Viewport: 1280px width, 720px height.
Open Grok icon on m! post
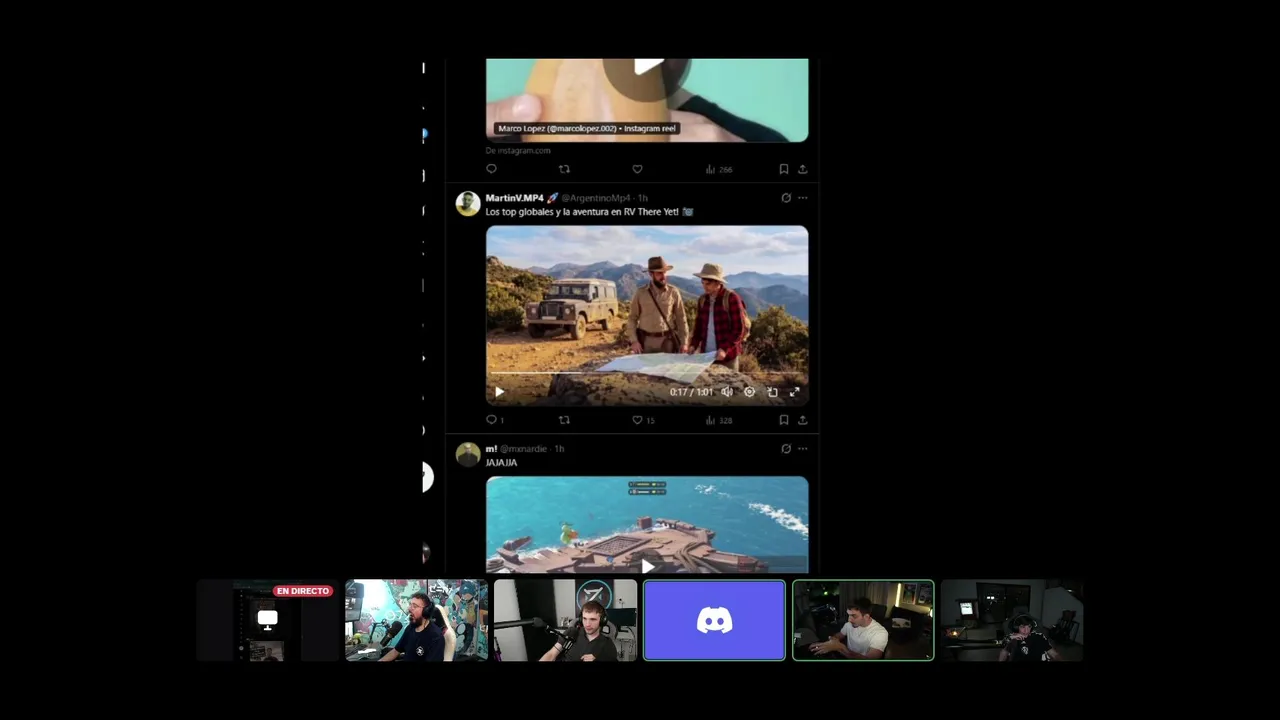[x=786, y=449]
